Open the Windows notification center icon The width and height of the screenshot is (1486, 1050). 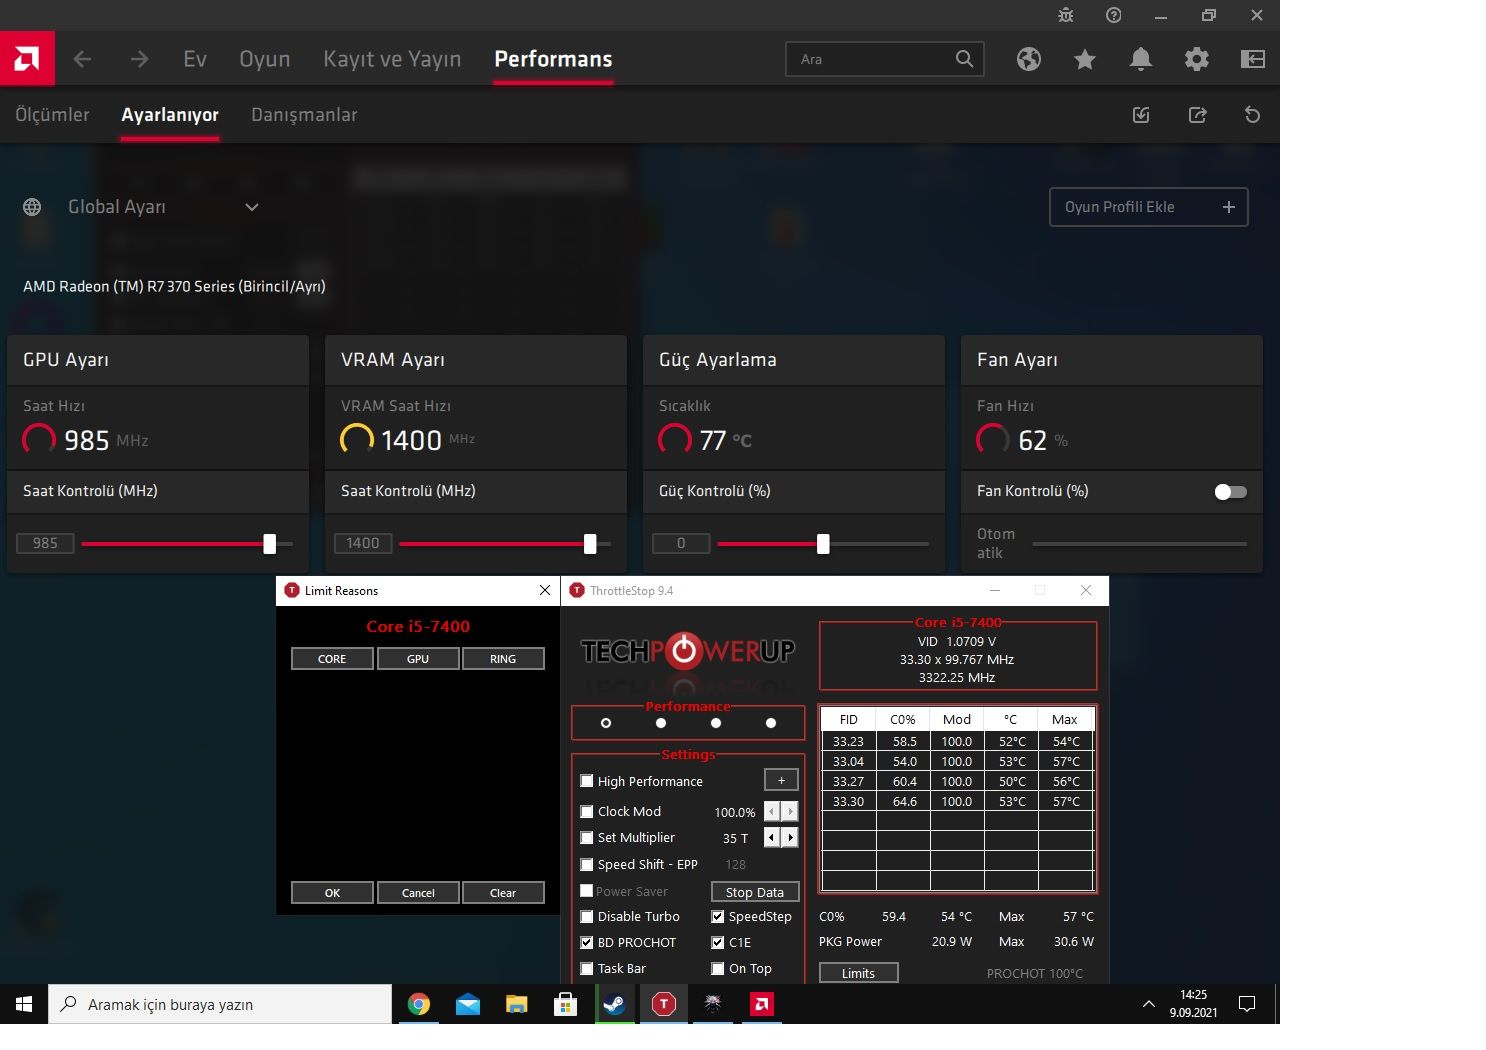click(x=1247, y=1004)
